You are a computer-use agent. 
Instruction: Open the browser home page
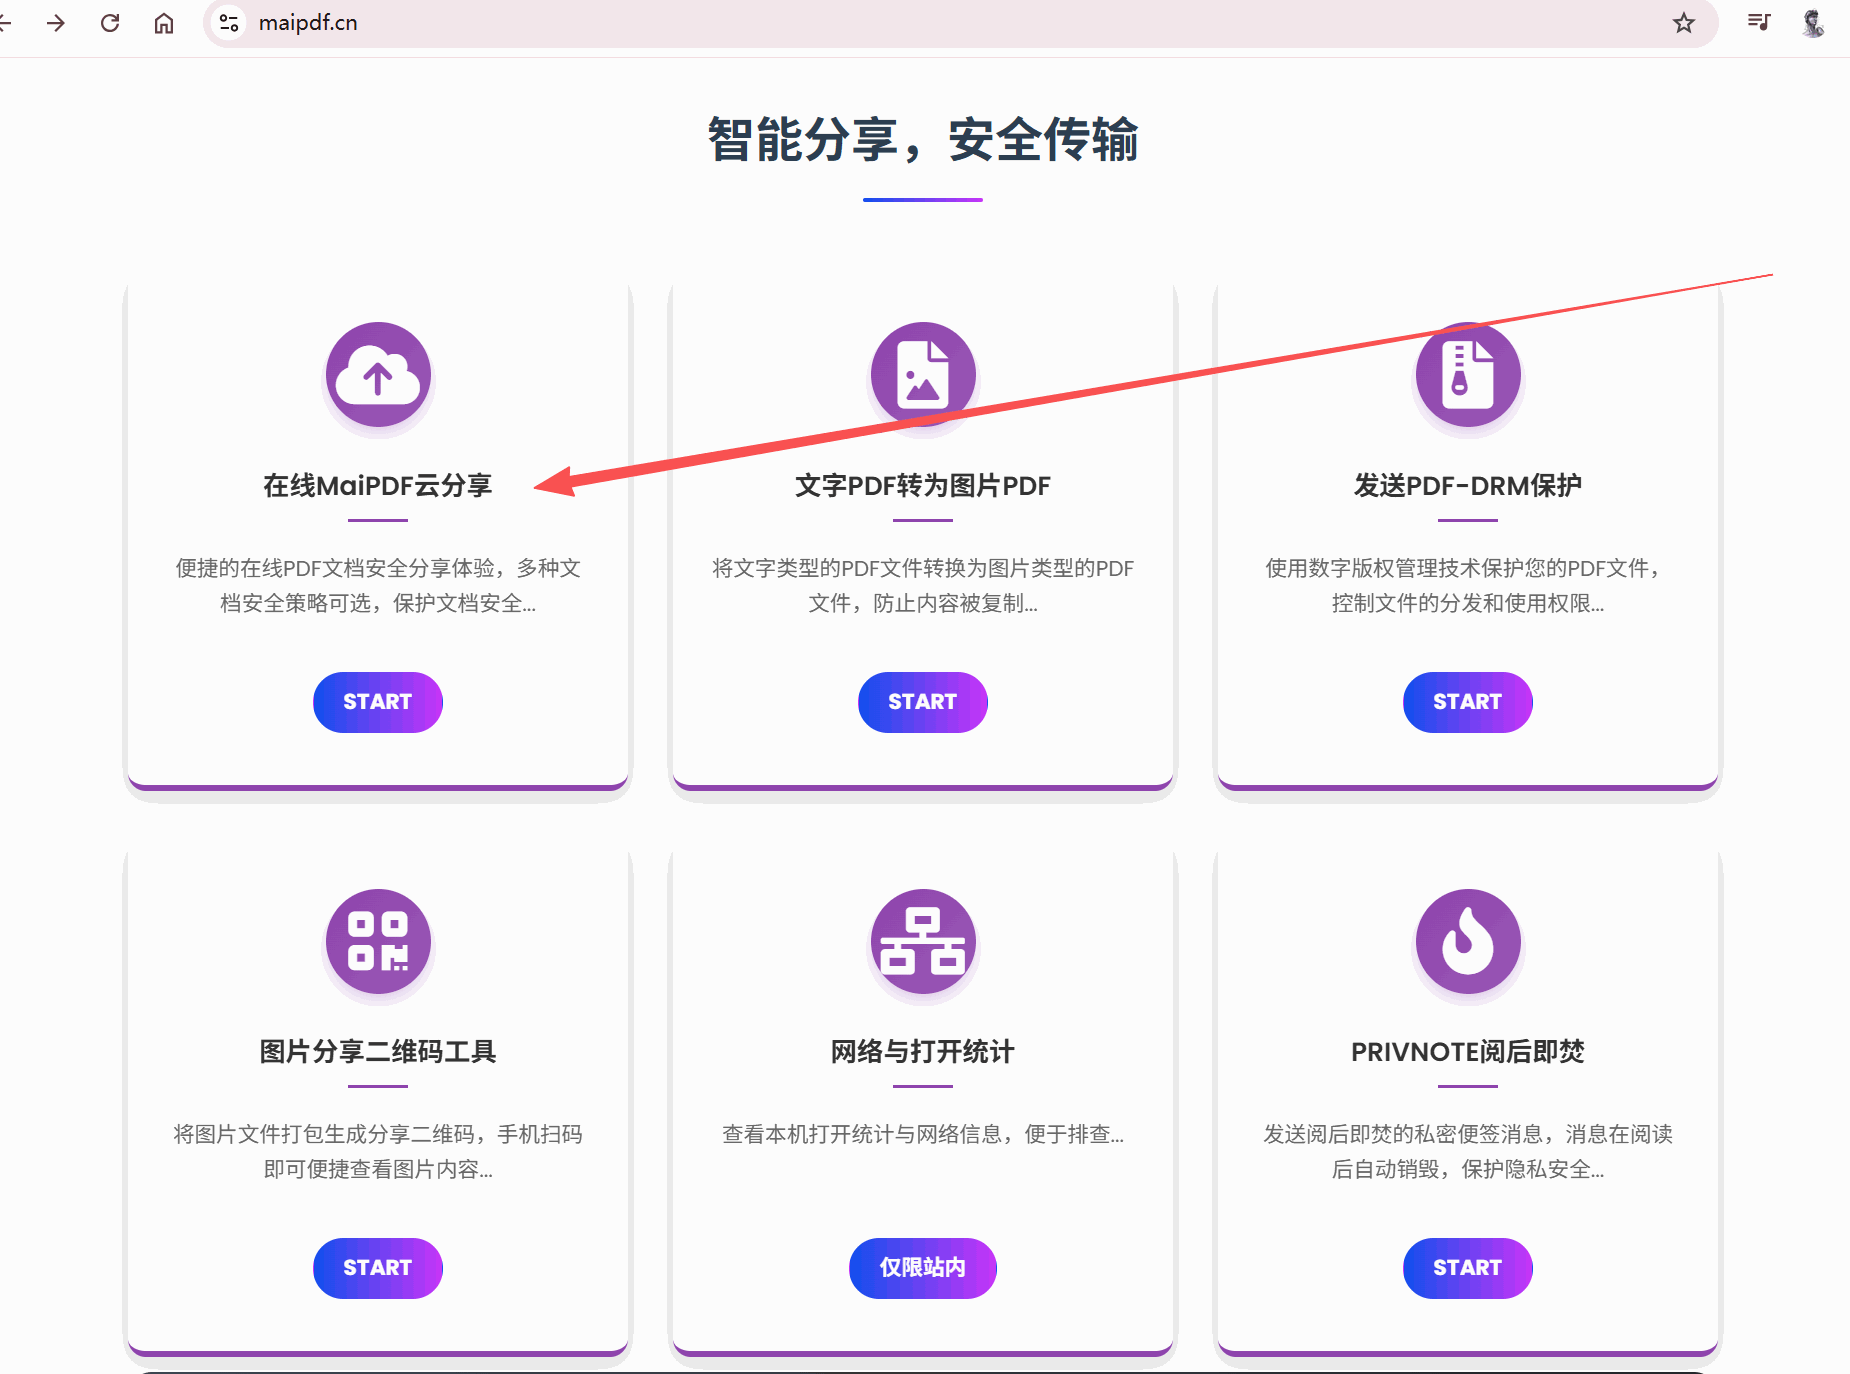pyautogui.click(x=164, y=22)
